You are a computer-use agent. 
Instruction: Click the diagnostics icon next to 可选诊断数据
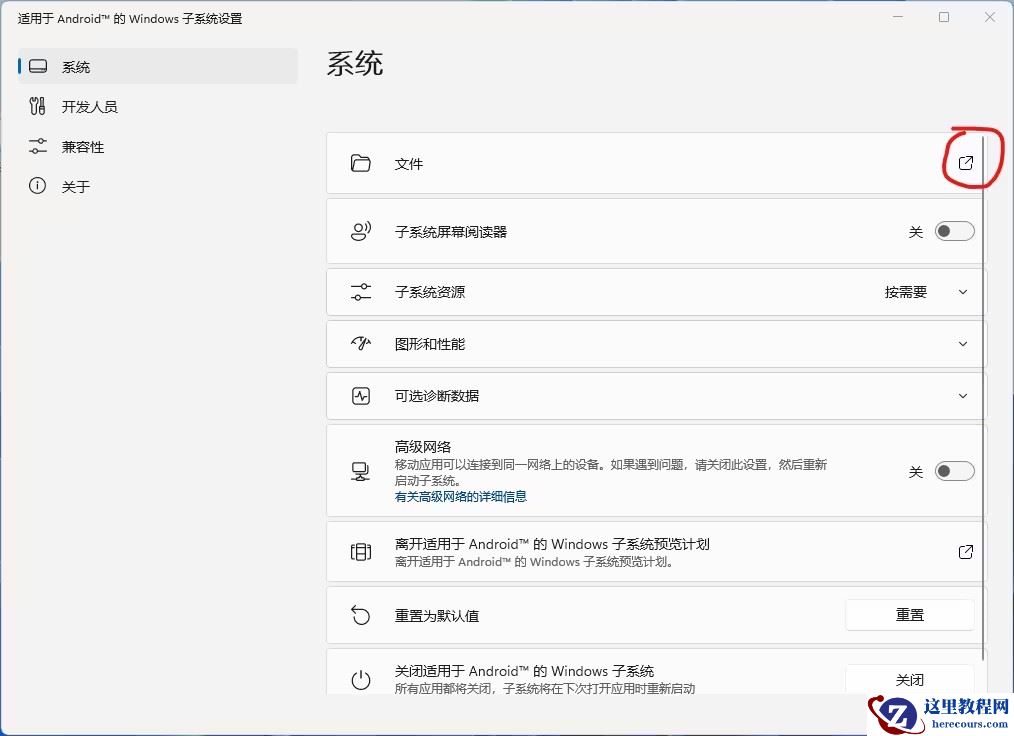click(362, 395)
